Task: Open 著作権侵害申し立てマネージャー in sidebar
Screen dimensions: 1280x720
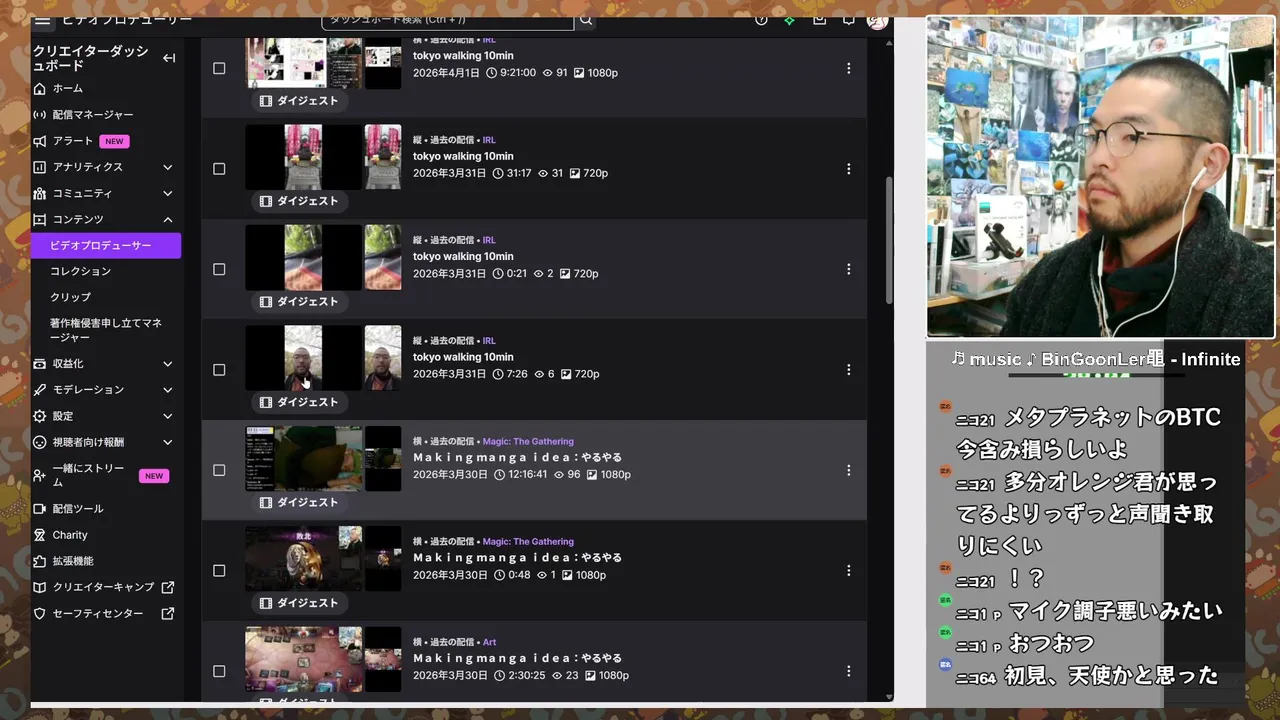Action: (106, 330)
